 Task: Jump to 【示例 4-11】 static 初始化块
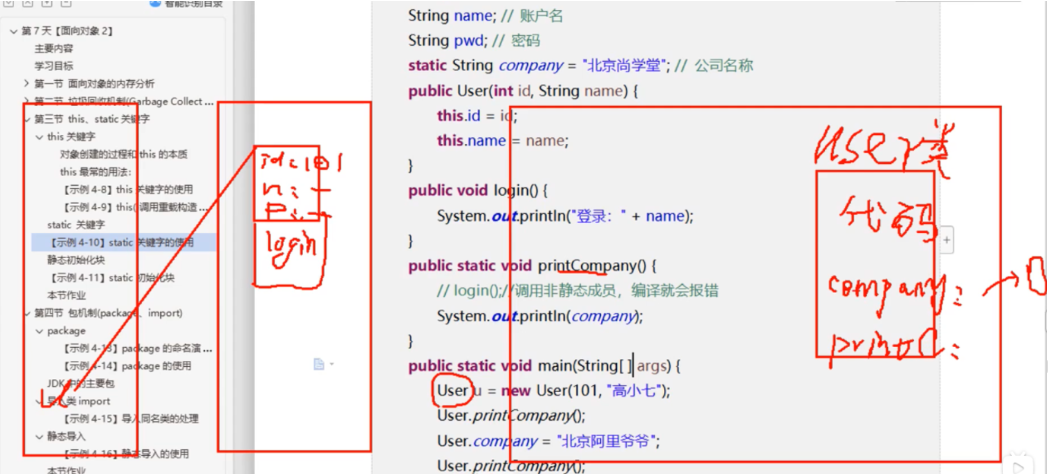(x=113, y=278)
